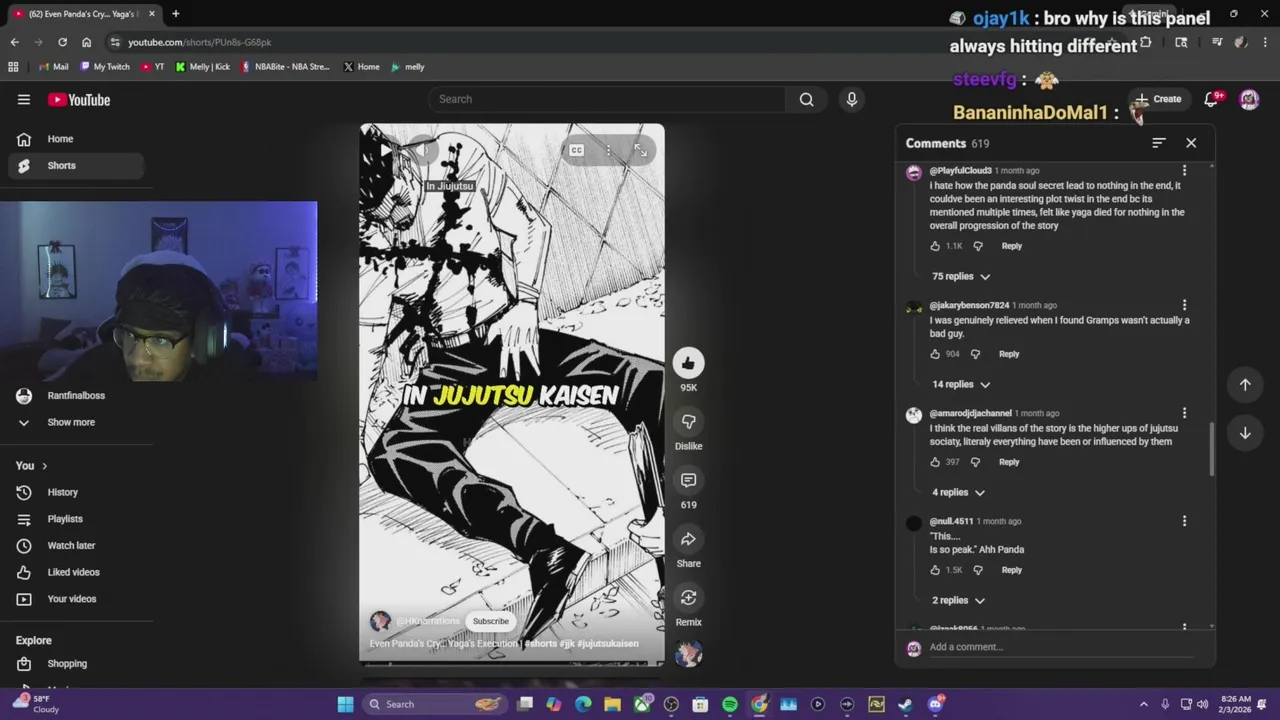Open Steam from the taskbar
Image resolution: width=1280 pixels, height=720 pixels.
tap(905, 704)
